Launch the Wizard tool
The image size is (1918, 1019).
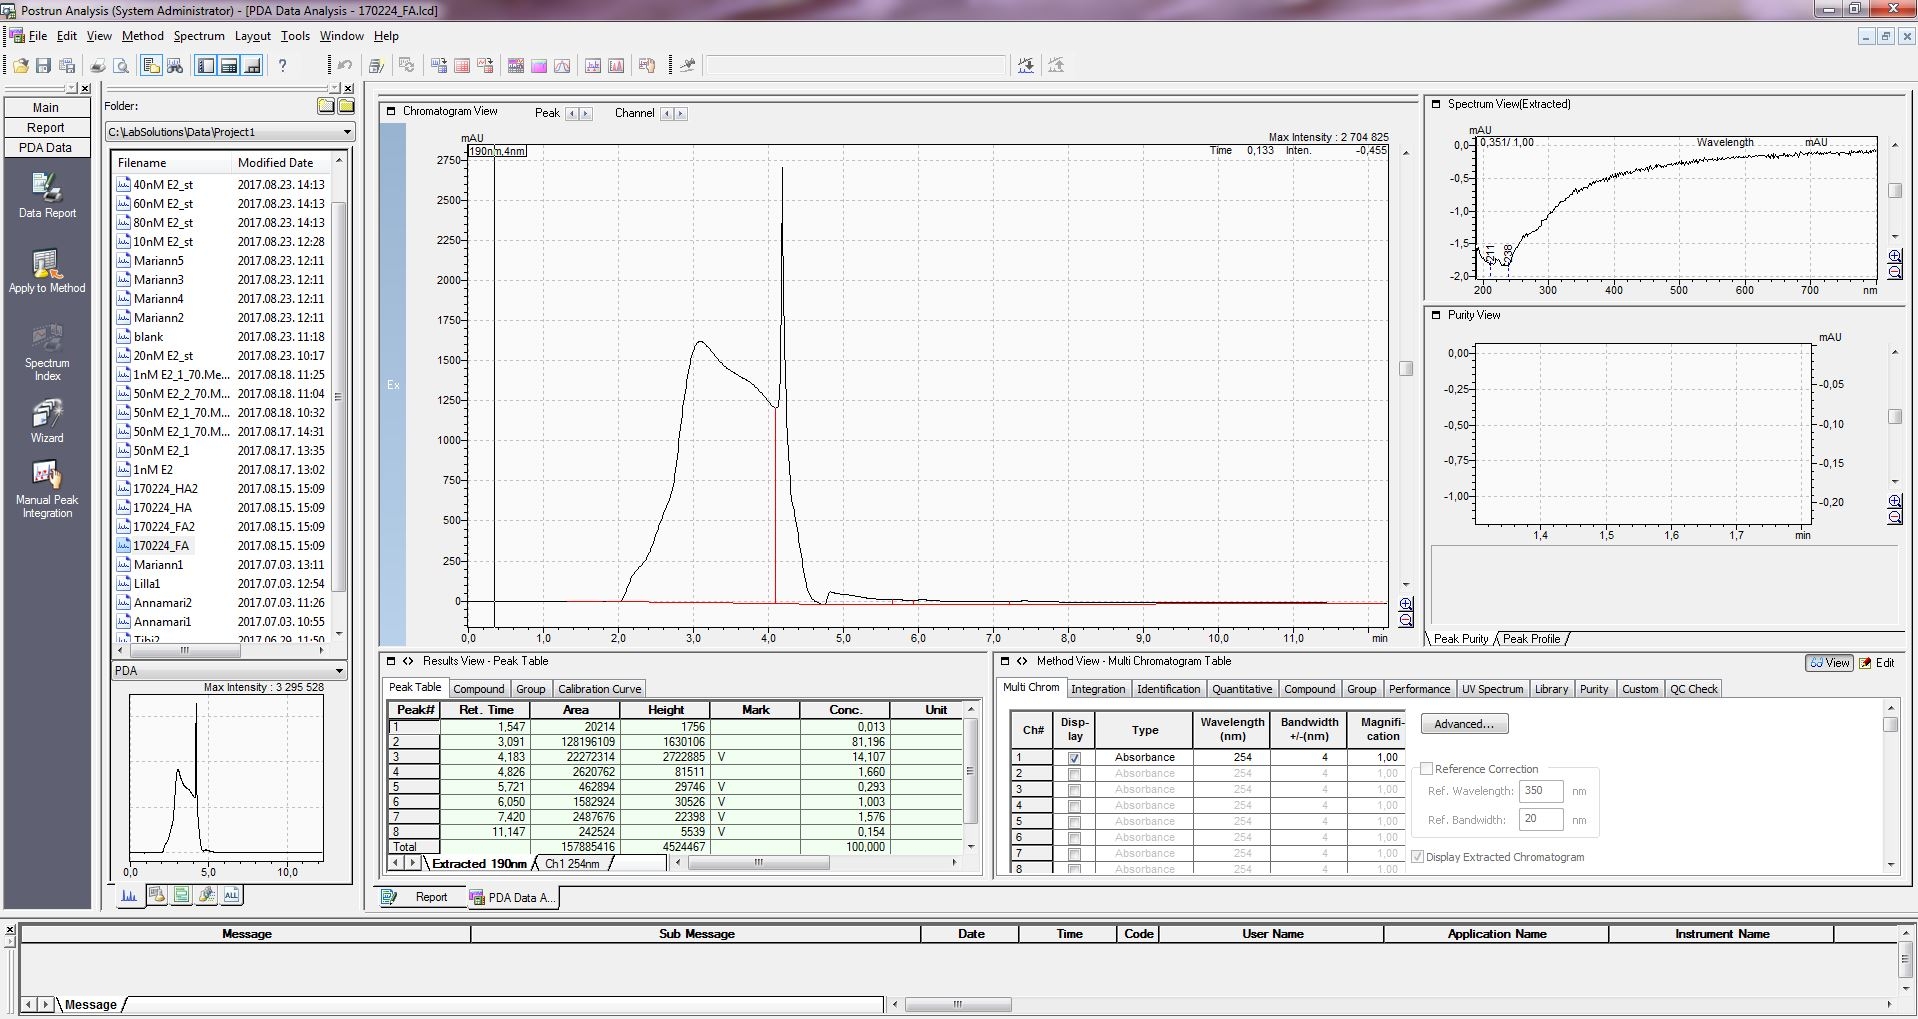pyautogui.click(x=47, y=414)
